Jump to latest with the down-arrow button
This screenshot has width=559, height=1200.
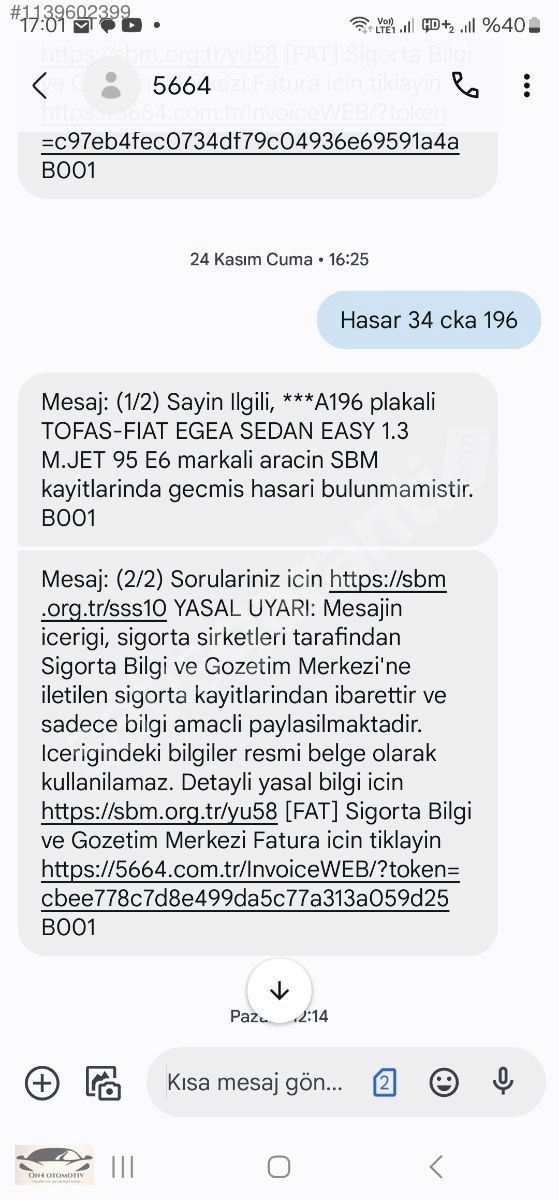[279, 991]
